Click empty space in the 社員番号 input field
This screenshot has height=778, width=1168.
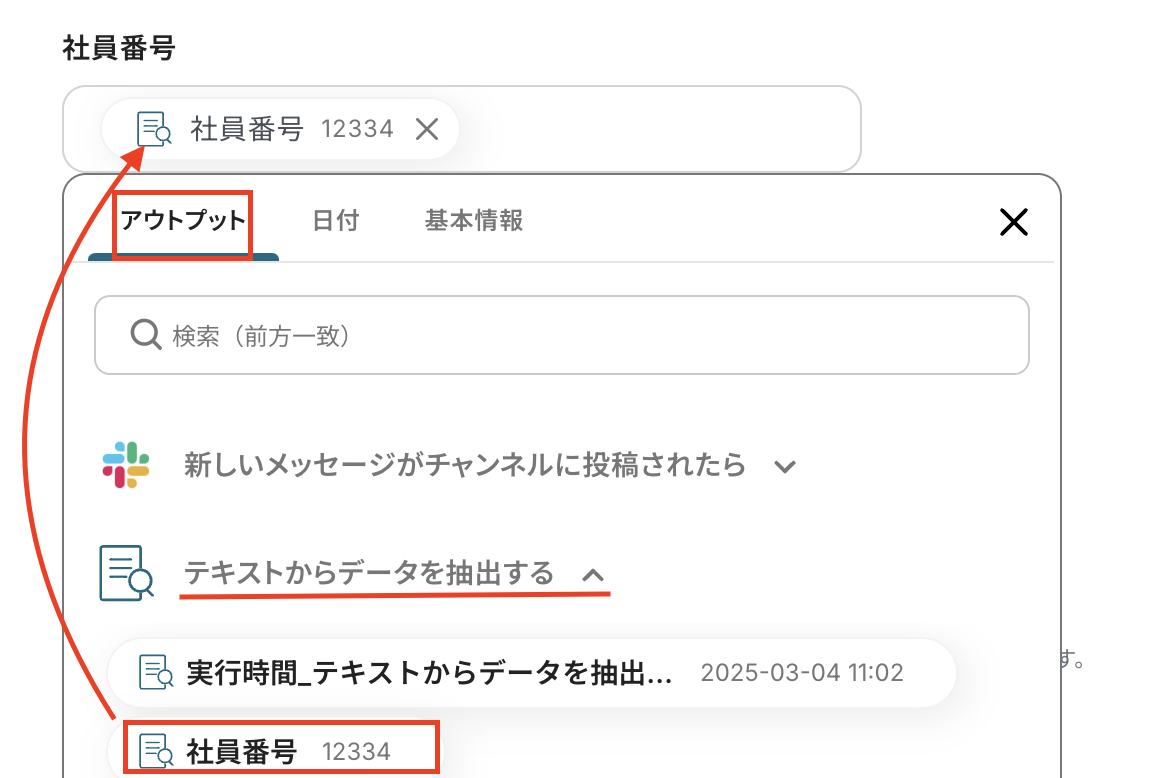coord(660,129)
